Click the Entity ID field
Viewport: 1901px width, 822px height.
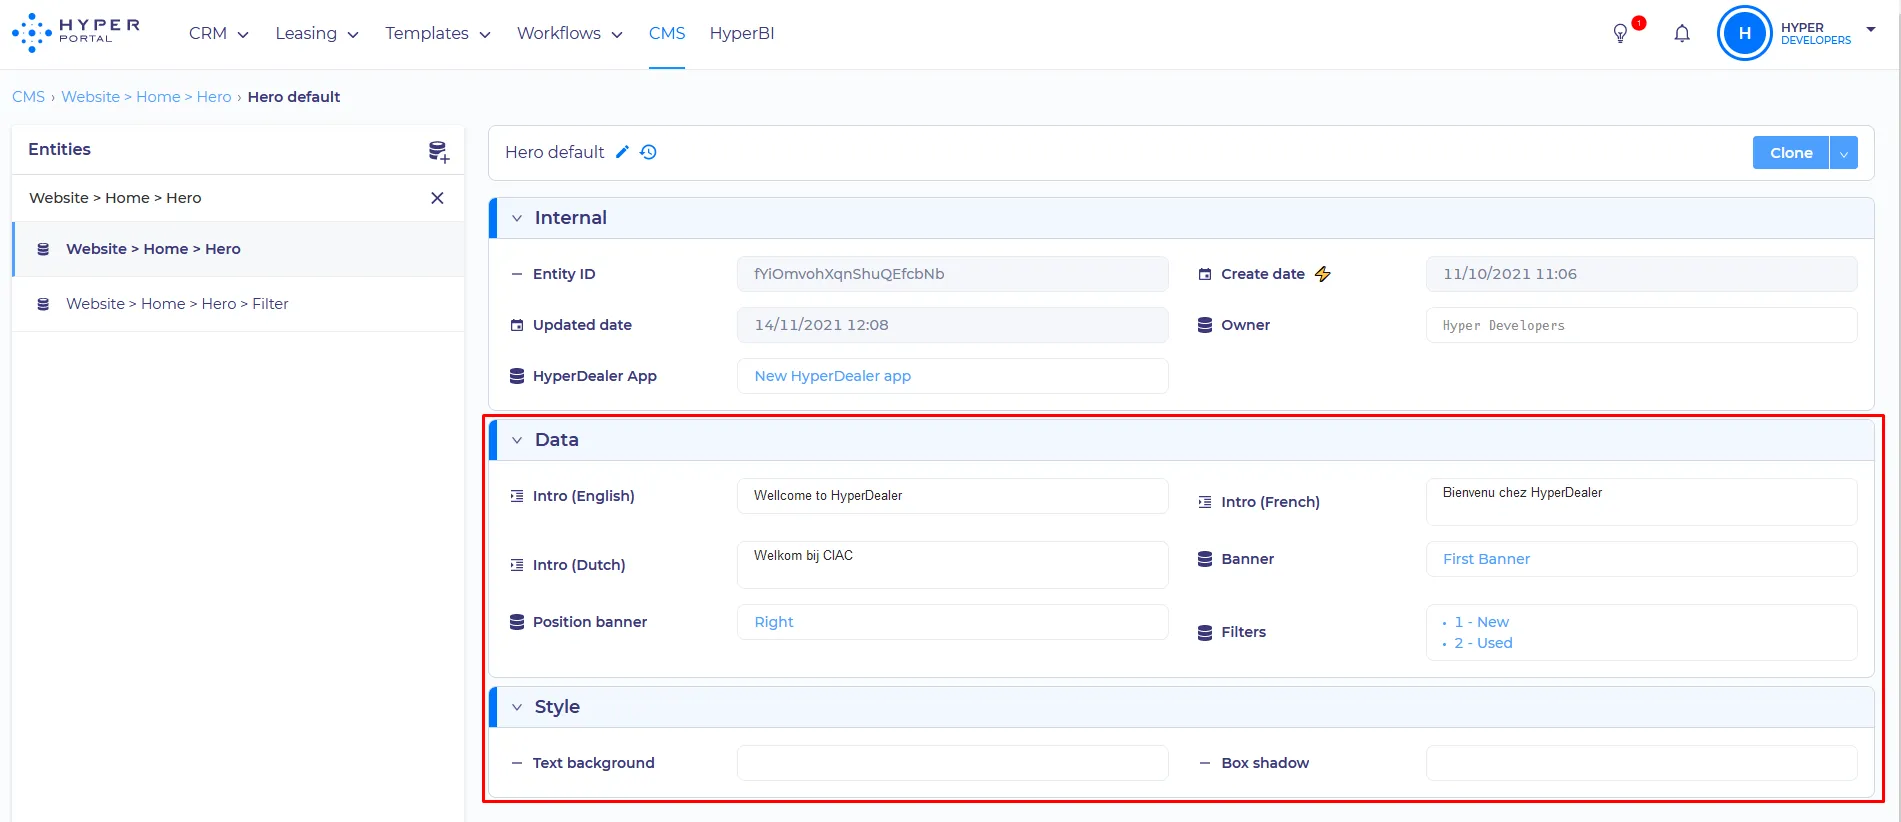pos(953,274)
